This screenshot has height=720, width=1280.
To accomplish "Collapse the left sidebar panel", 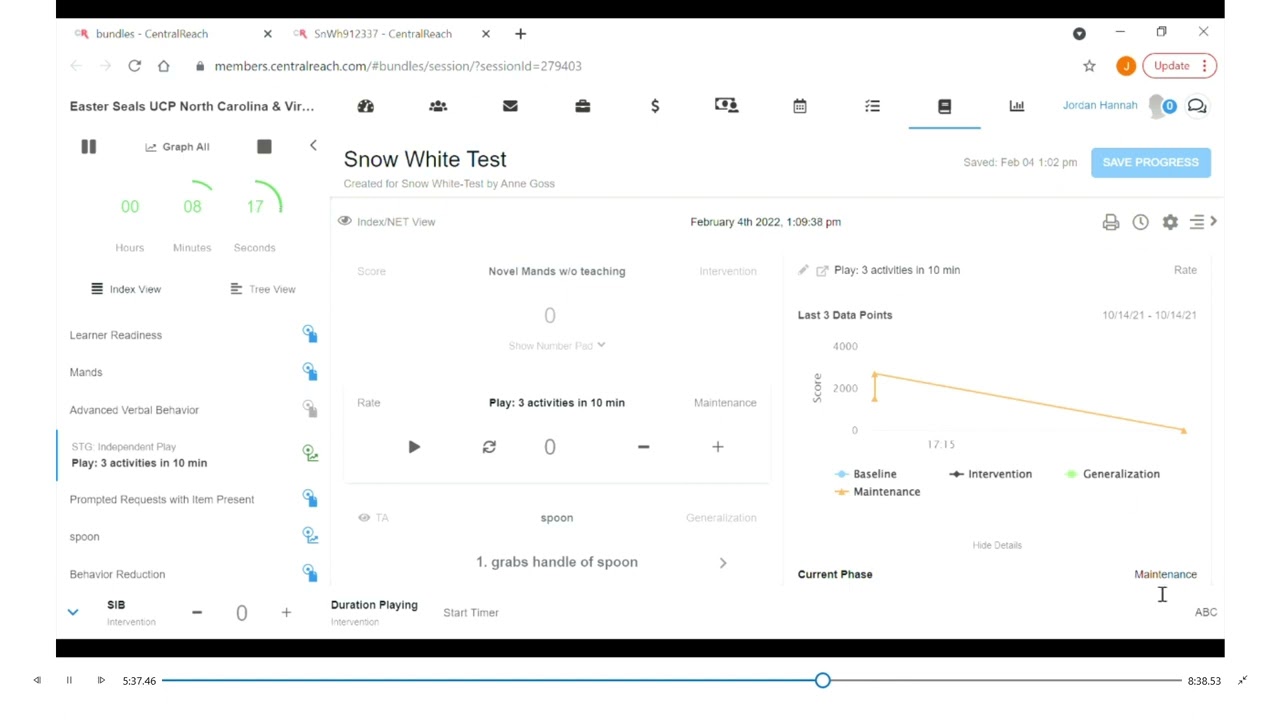I will (313, 146).
